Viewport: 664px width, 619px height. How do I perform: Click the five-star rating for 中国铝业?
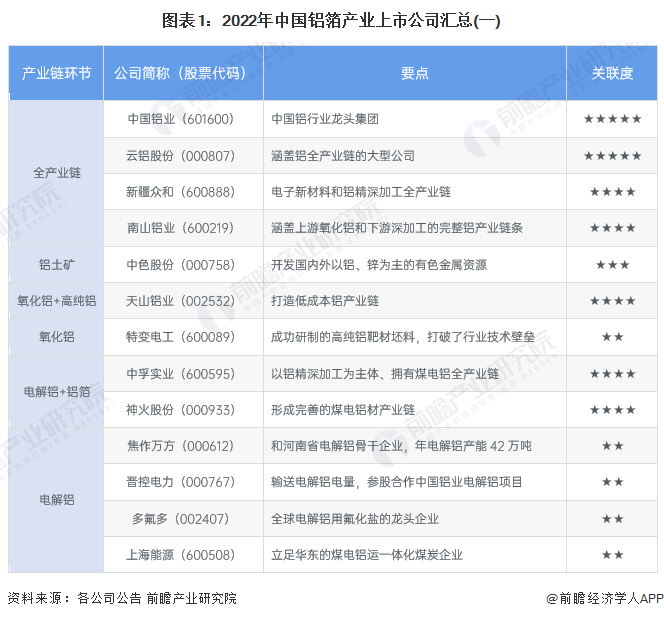[x=612, y=119]
